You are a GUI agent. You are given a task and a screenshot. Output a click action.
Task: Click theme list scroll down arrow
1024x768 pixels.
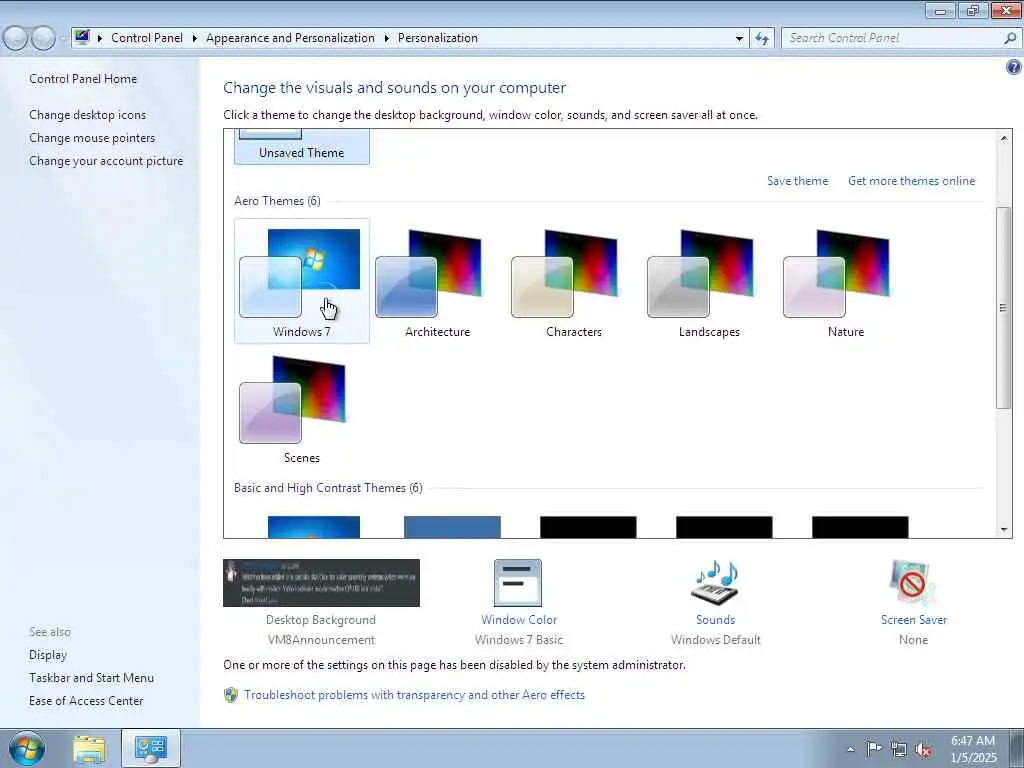[x=1004, y=530]
